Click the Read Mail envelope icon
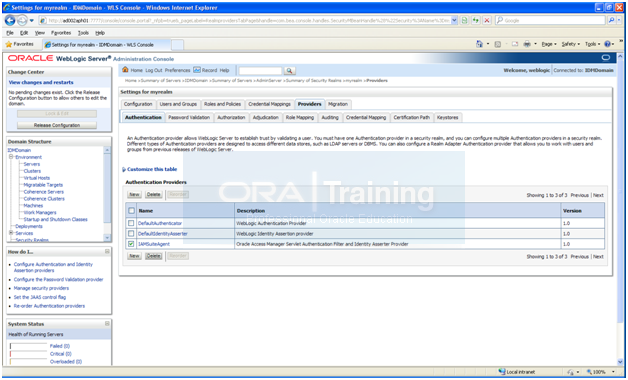 (x=515, y=44)
